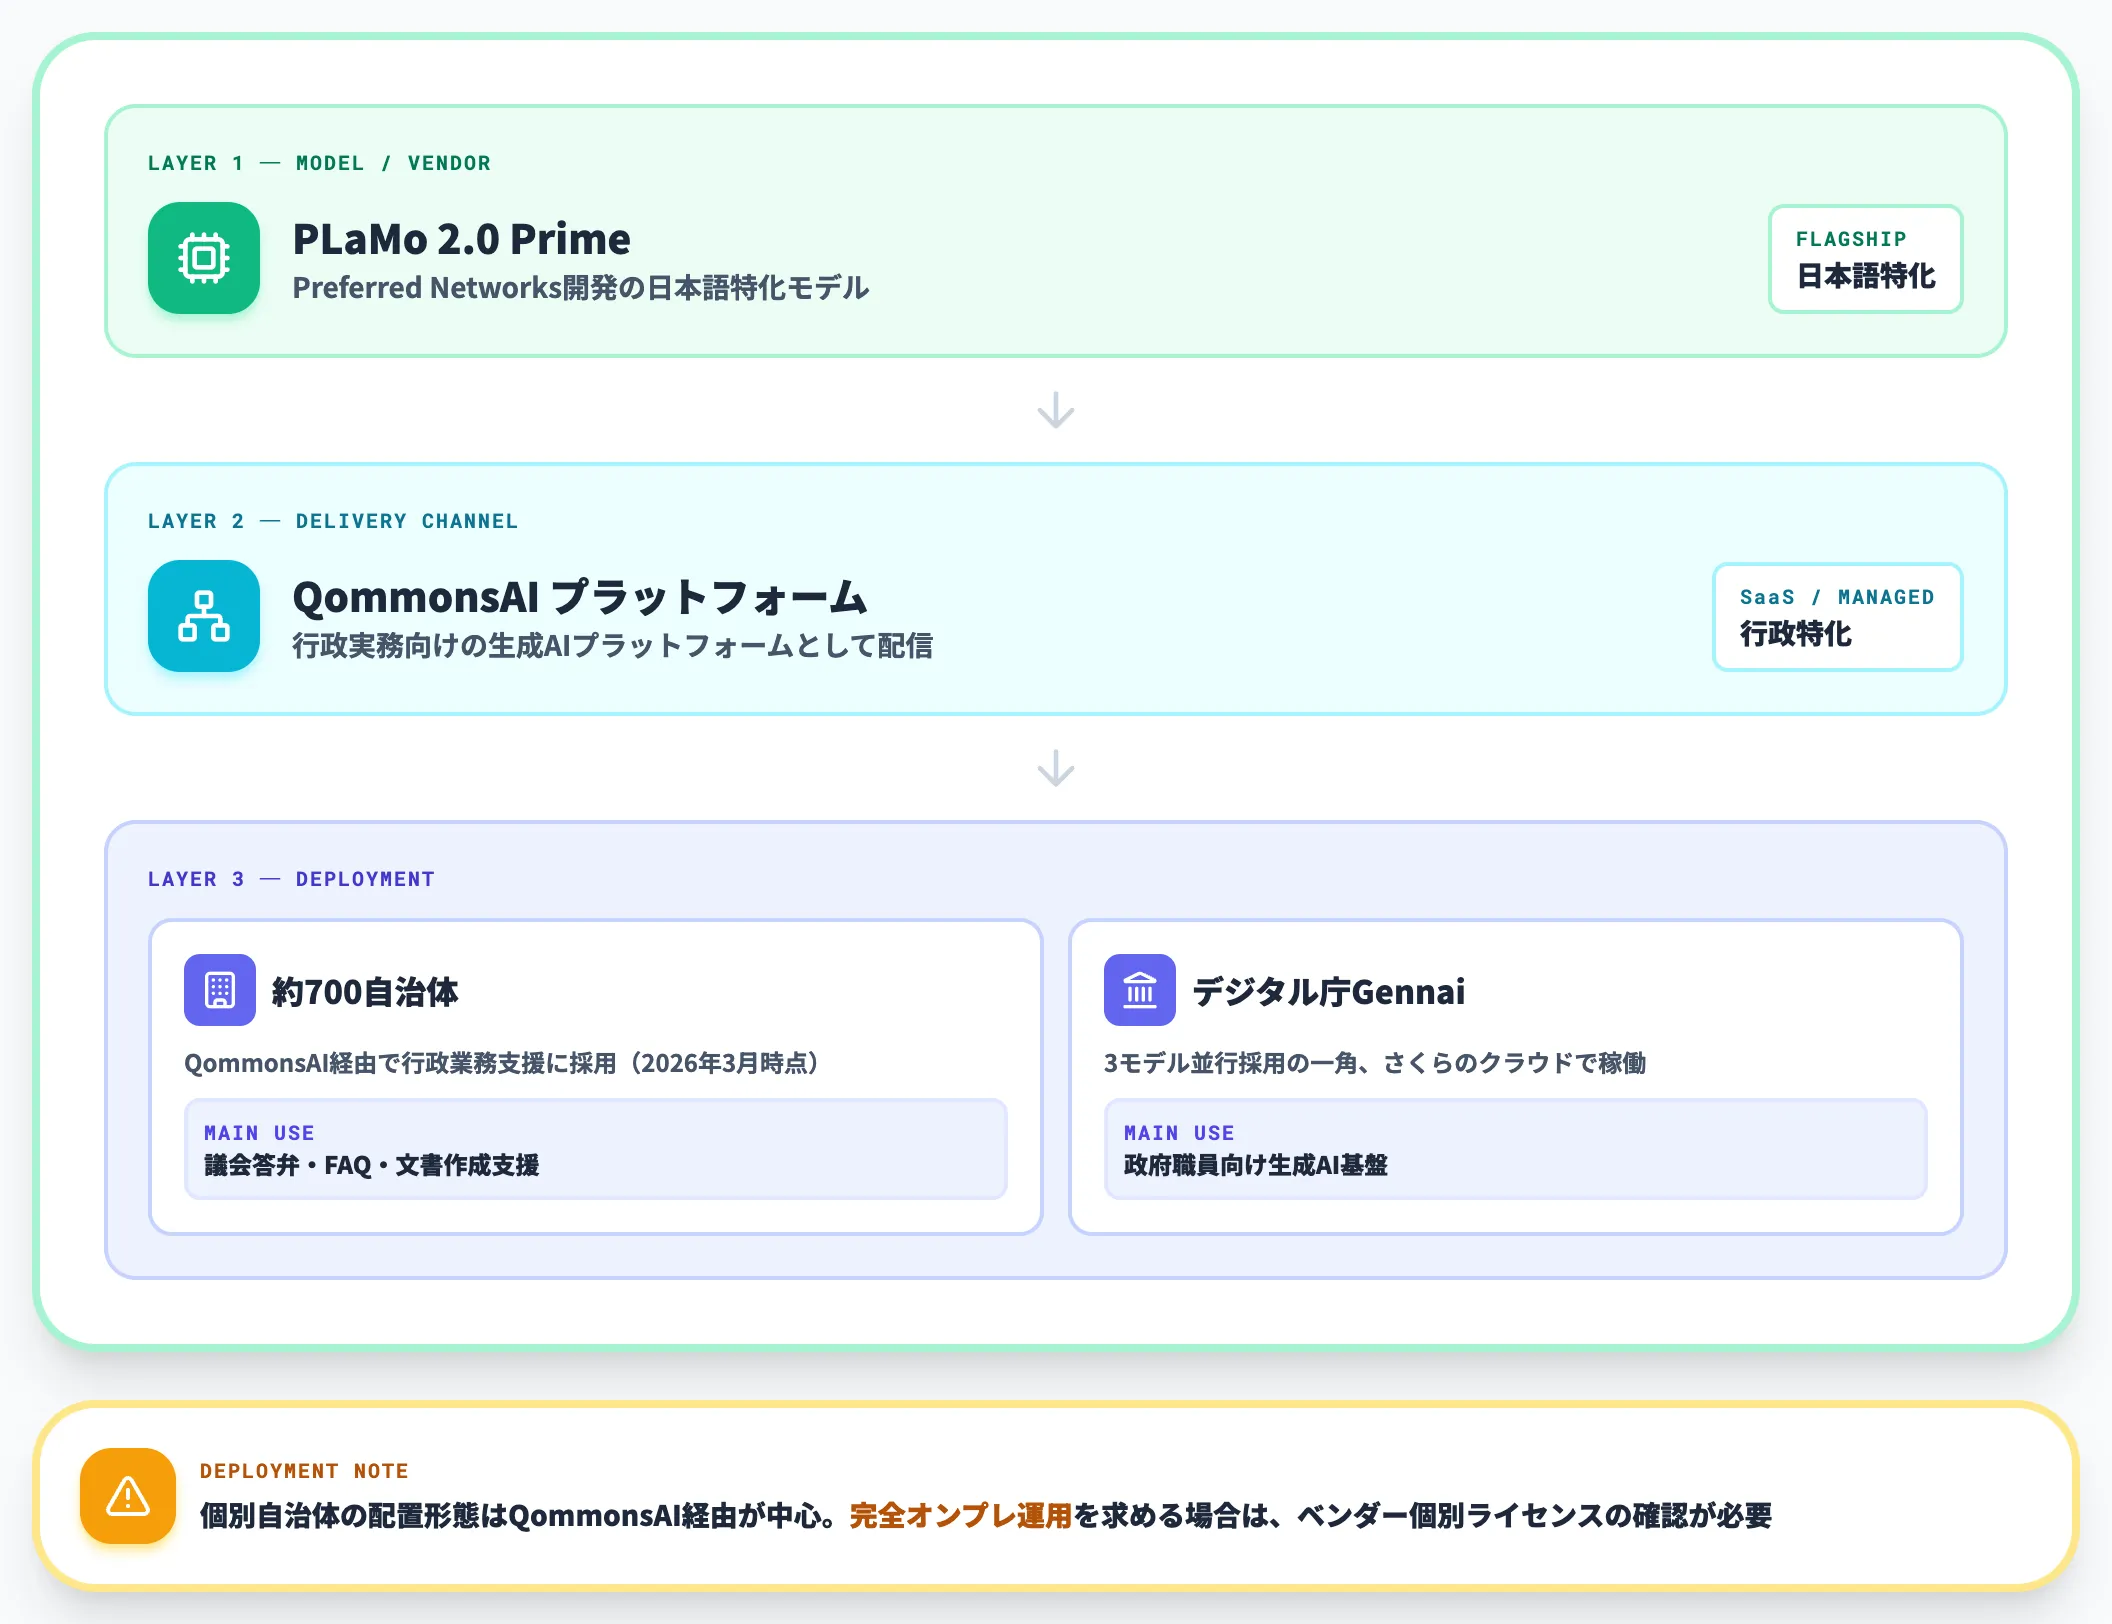Click the orange warning triangle icon

(128, 1496)
